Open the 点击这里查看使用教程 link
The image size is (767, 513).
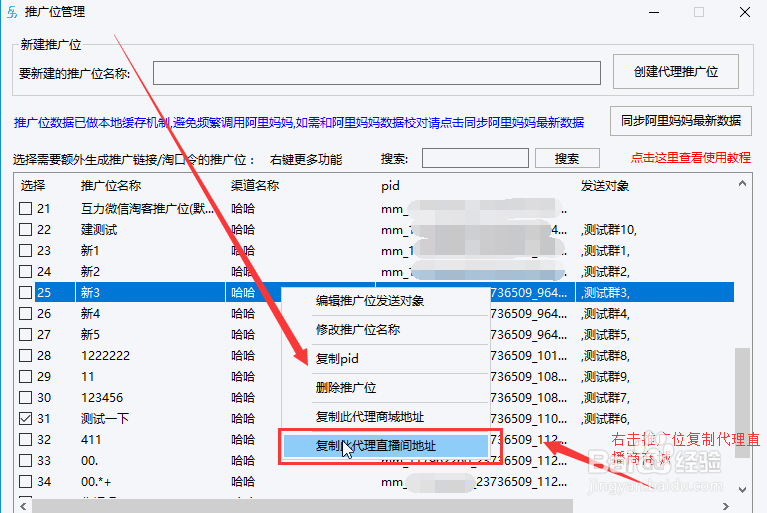tap(691, 157)
